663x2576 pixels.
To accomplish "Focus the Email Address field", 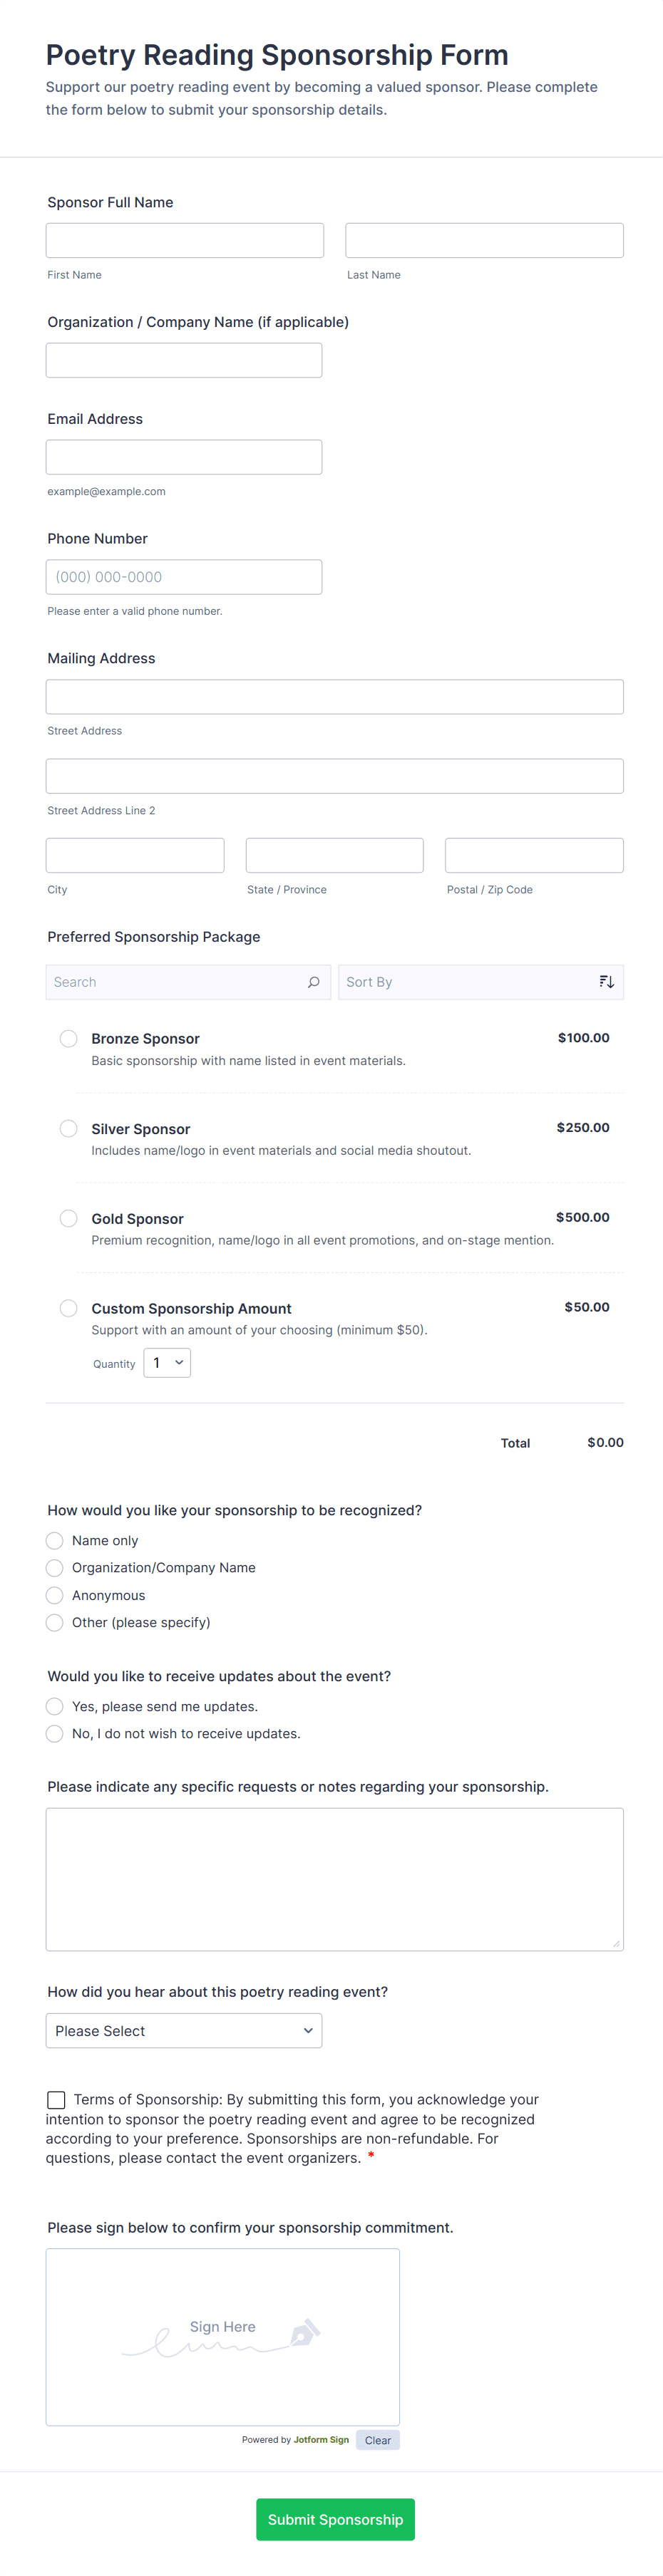I will pos(184,457).
